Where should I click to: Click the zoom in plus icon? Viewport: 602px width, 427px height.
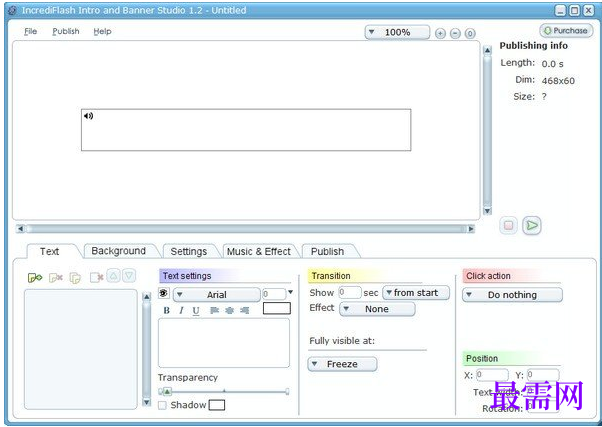click(440, 33)
